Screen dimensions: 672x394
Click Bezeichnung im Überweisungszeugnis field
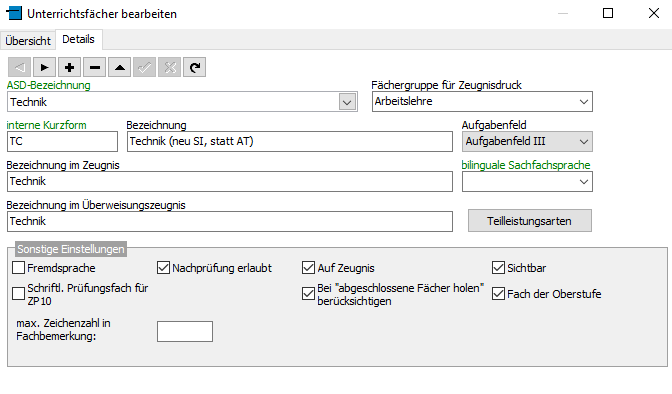(x=230, y=221)
